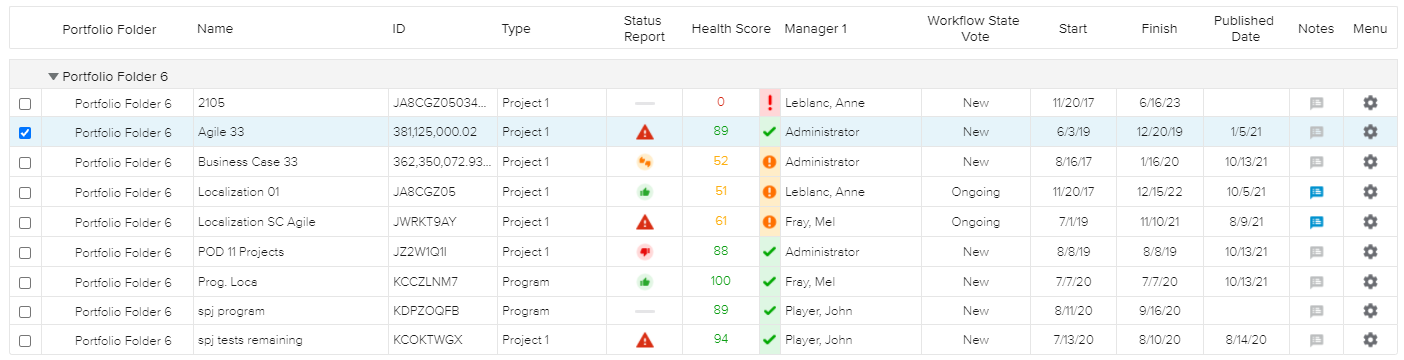Tick the checkbox for spj program
The image size is (1404, 360).
25,311
